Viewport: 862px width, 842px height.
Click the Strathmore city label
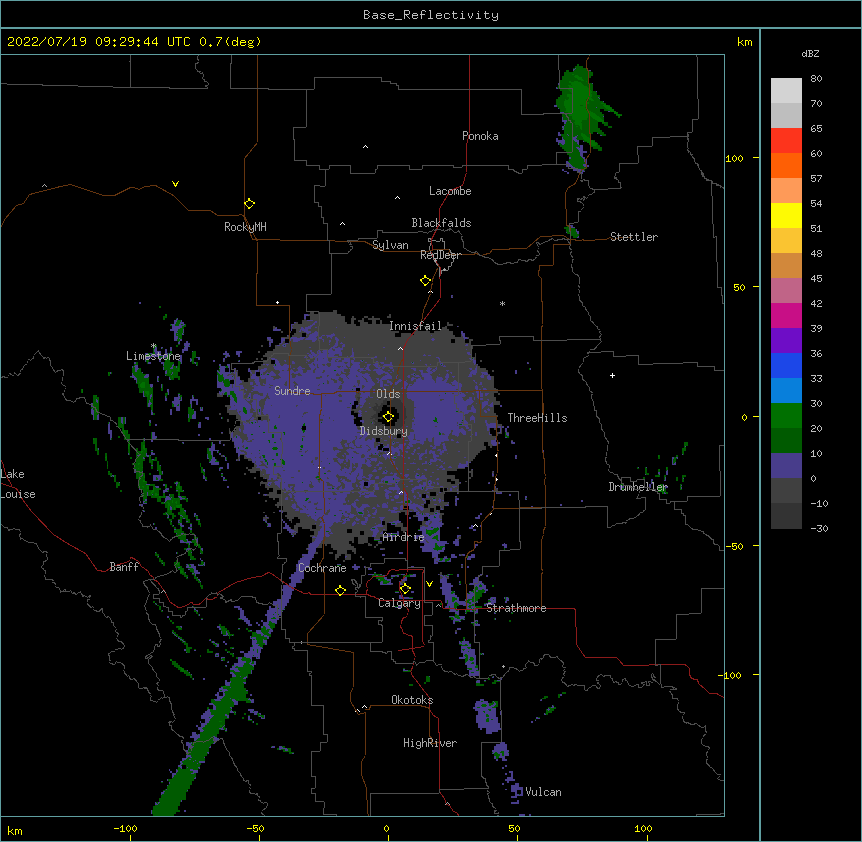516,608
